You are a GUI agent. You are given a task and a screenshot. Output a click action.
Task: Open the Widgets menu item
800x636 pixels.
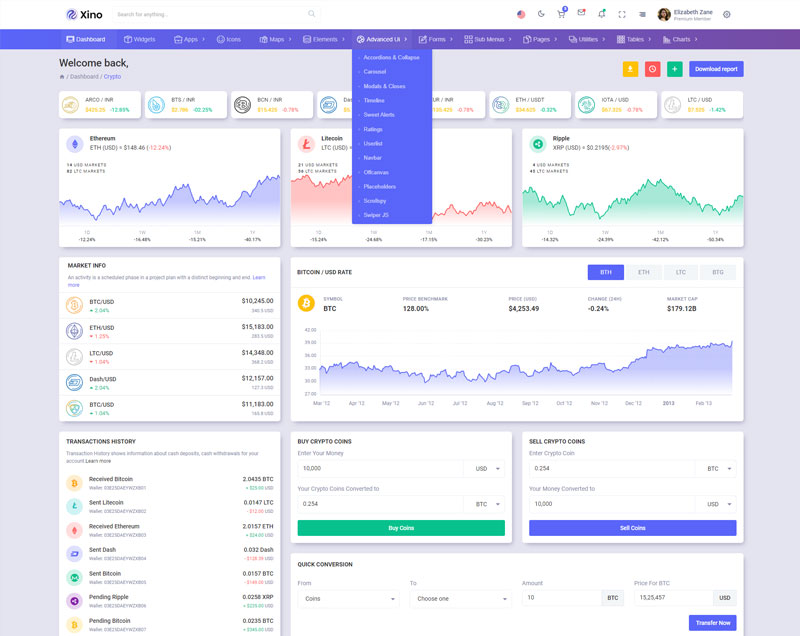pyautogui.click(x=139, y=39)
